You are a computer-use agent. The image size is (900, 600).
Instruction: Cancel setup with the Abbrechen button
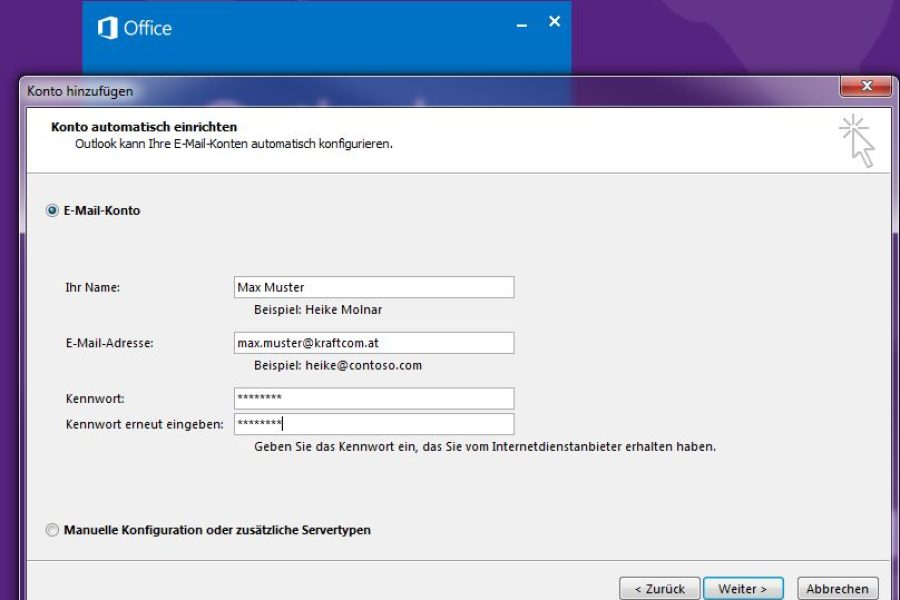tap(842, 589)
